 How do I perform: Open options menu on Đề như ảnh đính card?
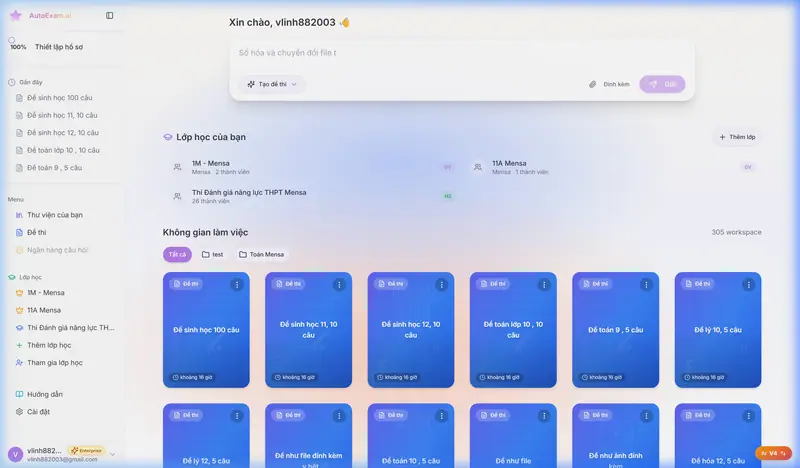pyautogui.click(x=646, y=416)
